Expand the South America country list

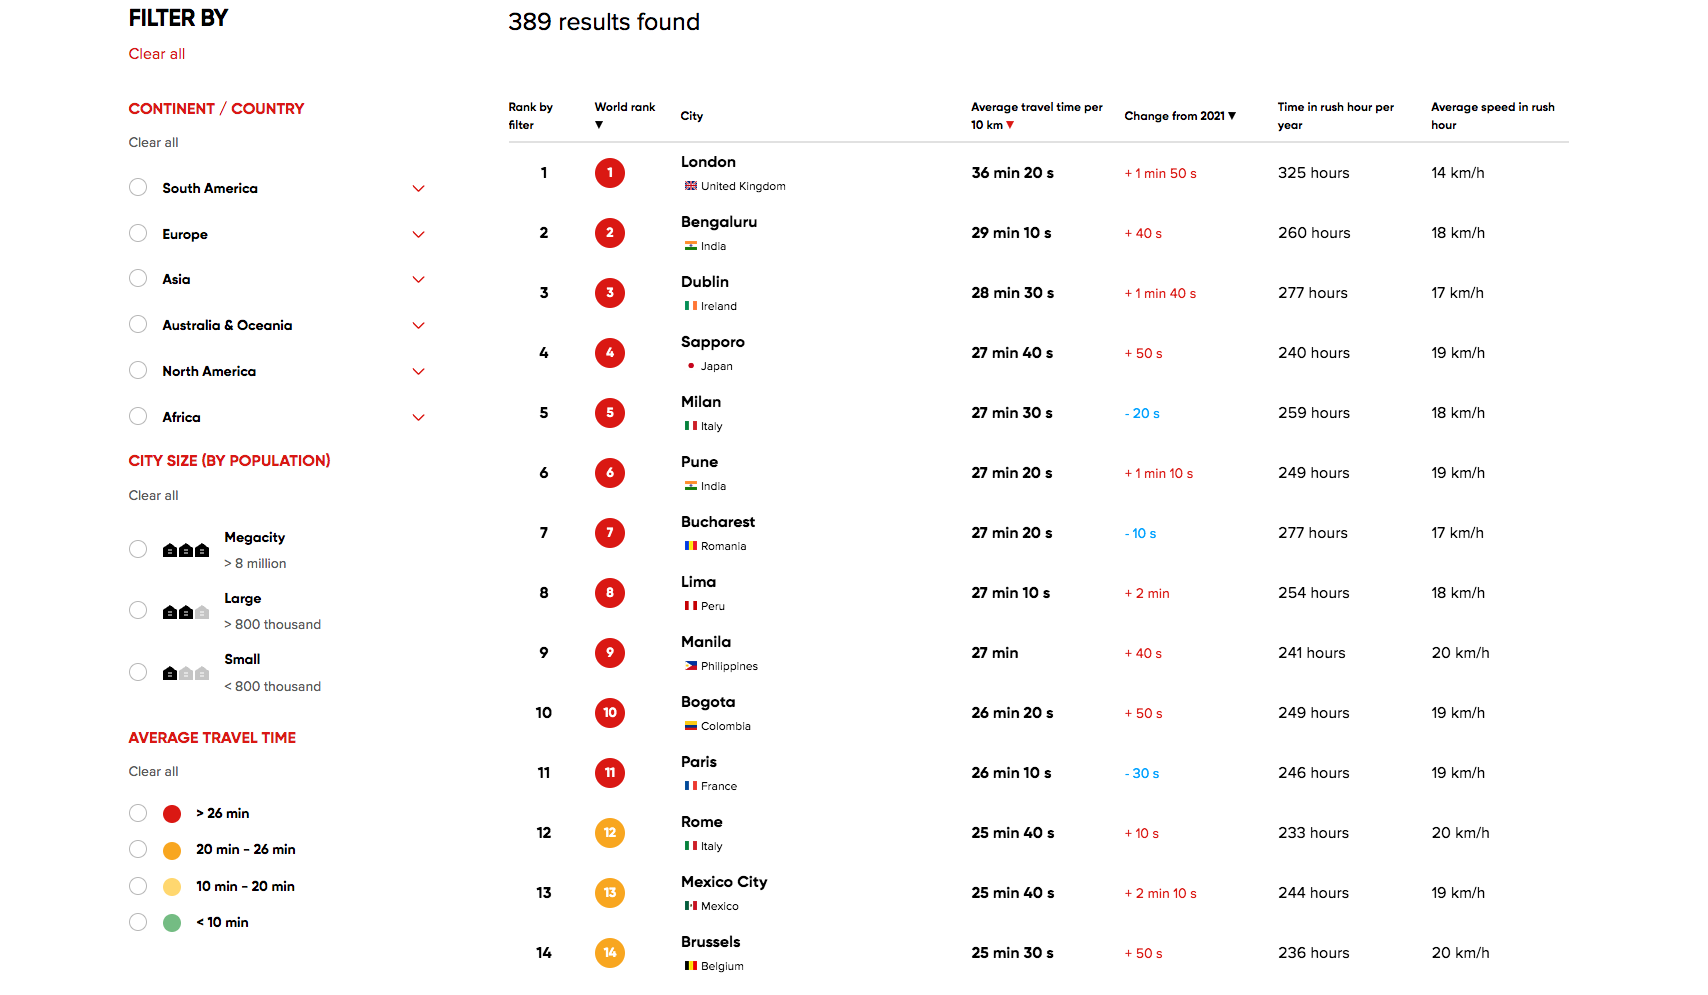tap(419, 188)
